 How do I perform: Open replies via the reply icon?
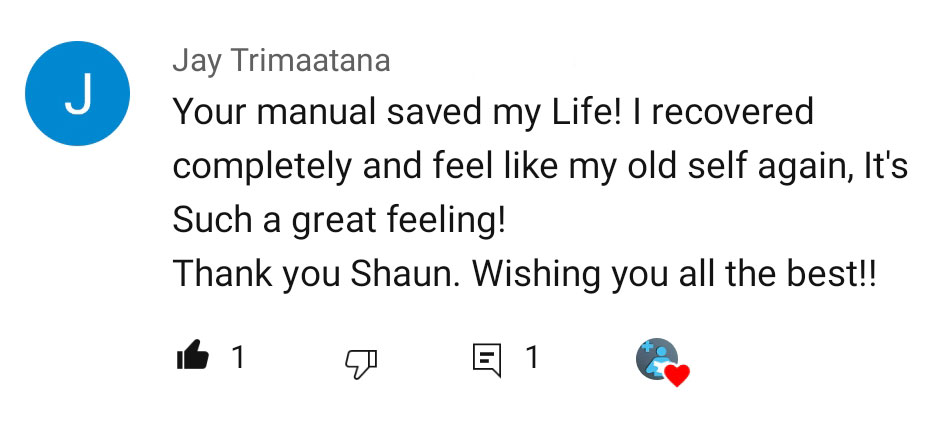point(487,360)
